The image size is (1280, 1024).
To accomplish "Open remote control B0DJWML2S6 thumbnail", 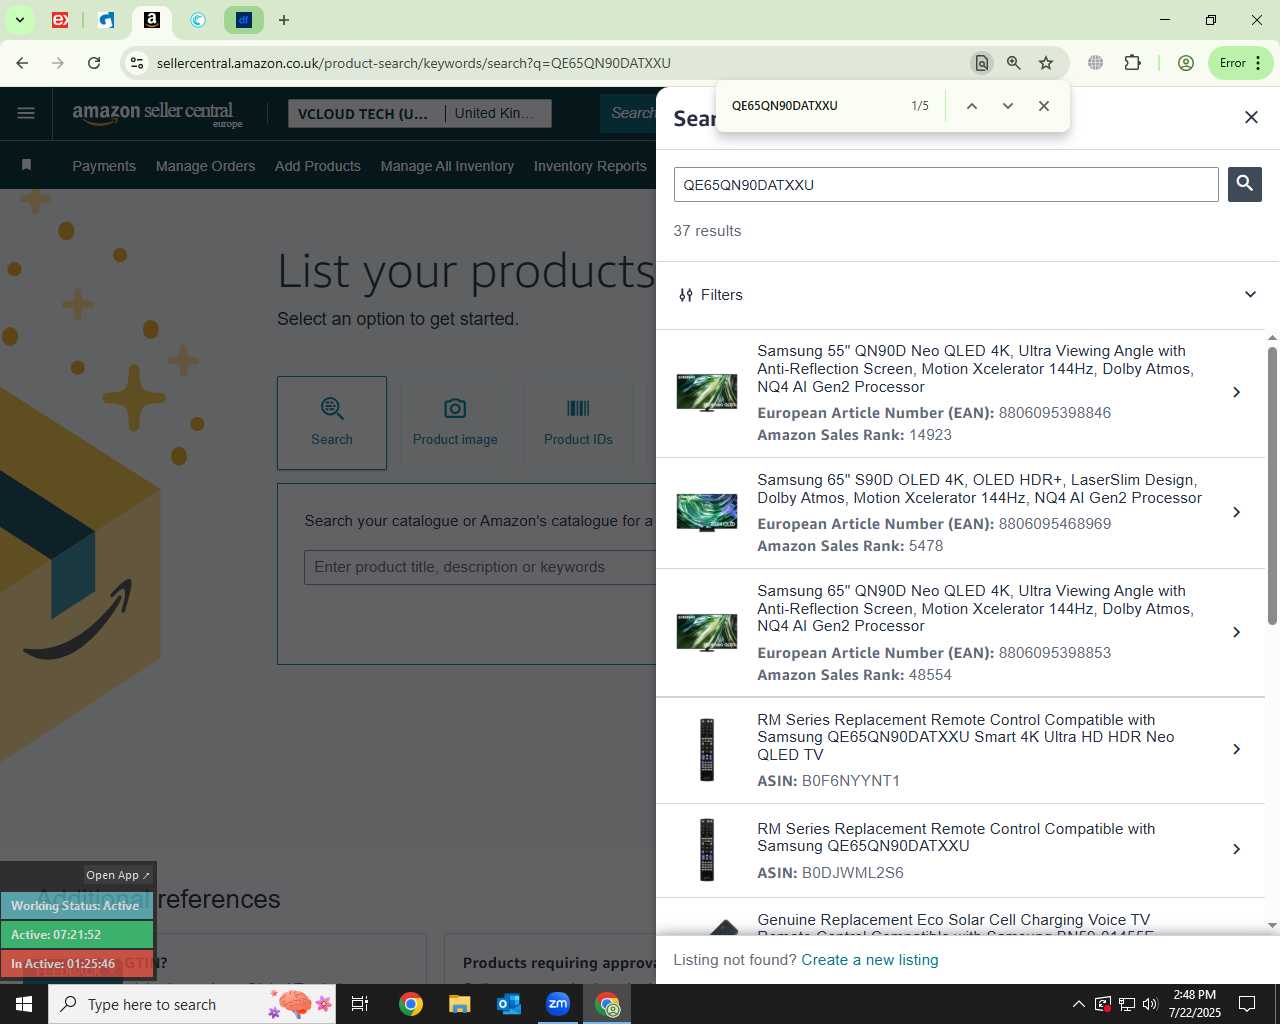I will point(707,849).
